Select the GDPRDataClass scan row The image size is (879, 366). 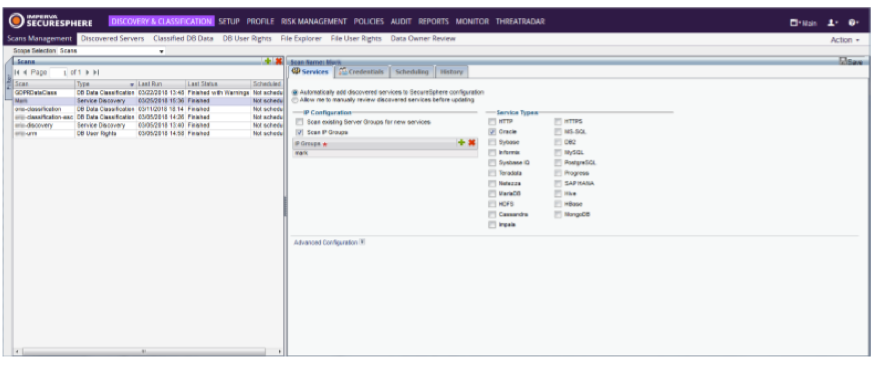click(x=148, y=92)
